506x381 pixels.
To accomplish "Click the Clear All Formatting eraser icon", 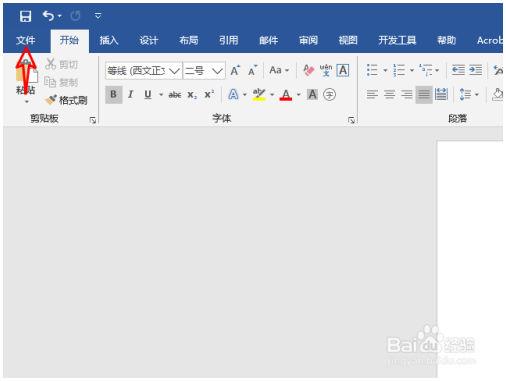I will point(309,70).
